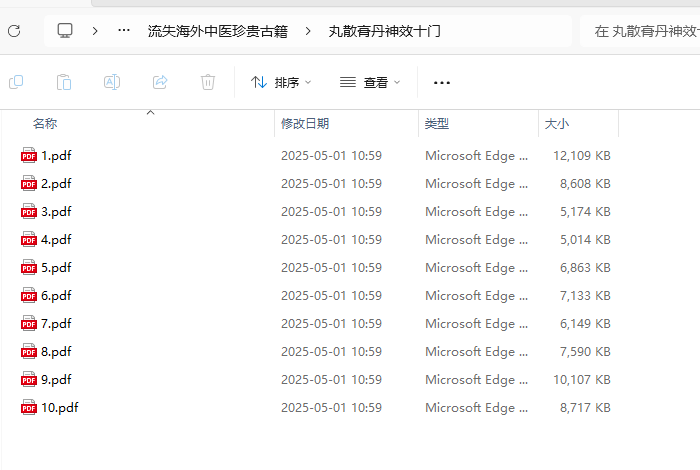Sort files by 大小 column header
The width and height of the screenshot is (700, 470).
click(556, 124)
